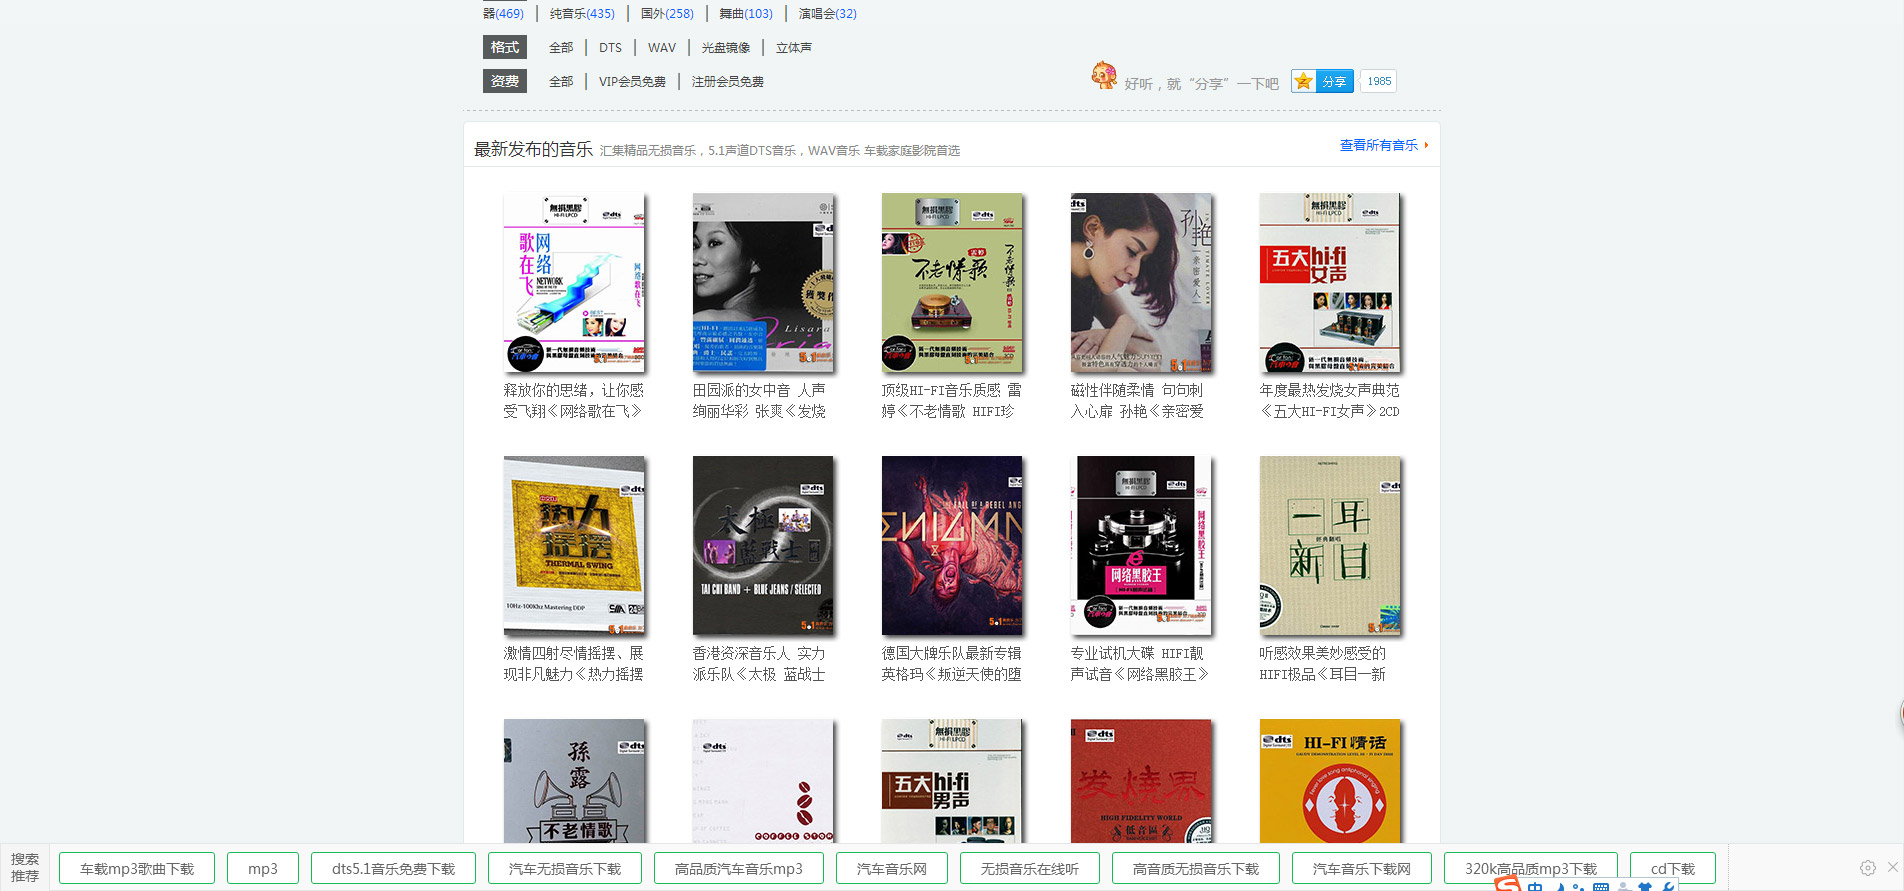Open the red 发烧界 album cover
1904x891 pixels.
point(1141,781)
